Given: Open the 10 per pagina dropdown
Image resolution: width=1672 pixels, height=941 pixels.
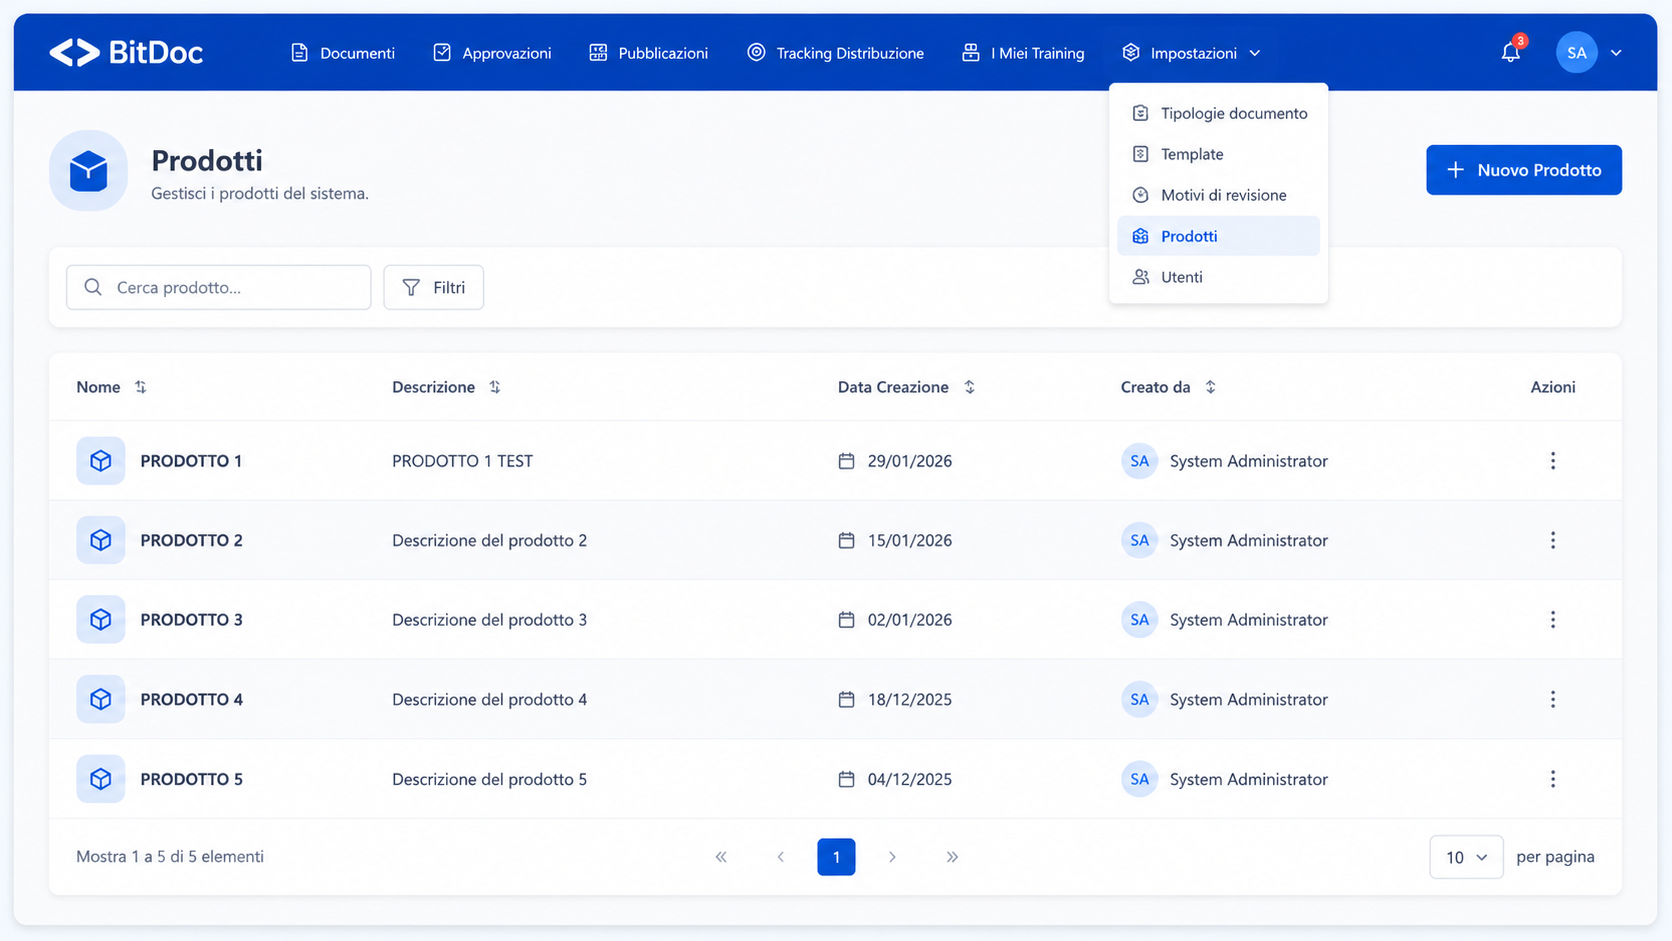Looking at the screenshot, I should 1466,857.
